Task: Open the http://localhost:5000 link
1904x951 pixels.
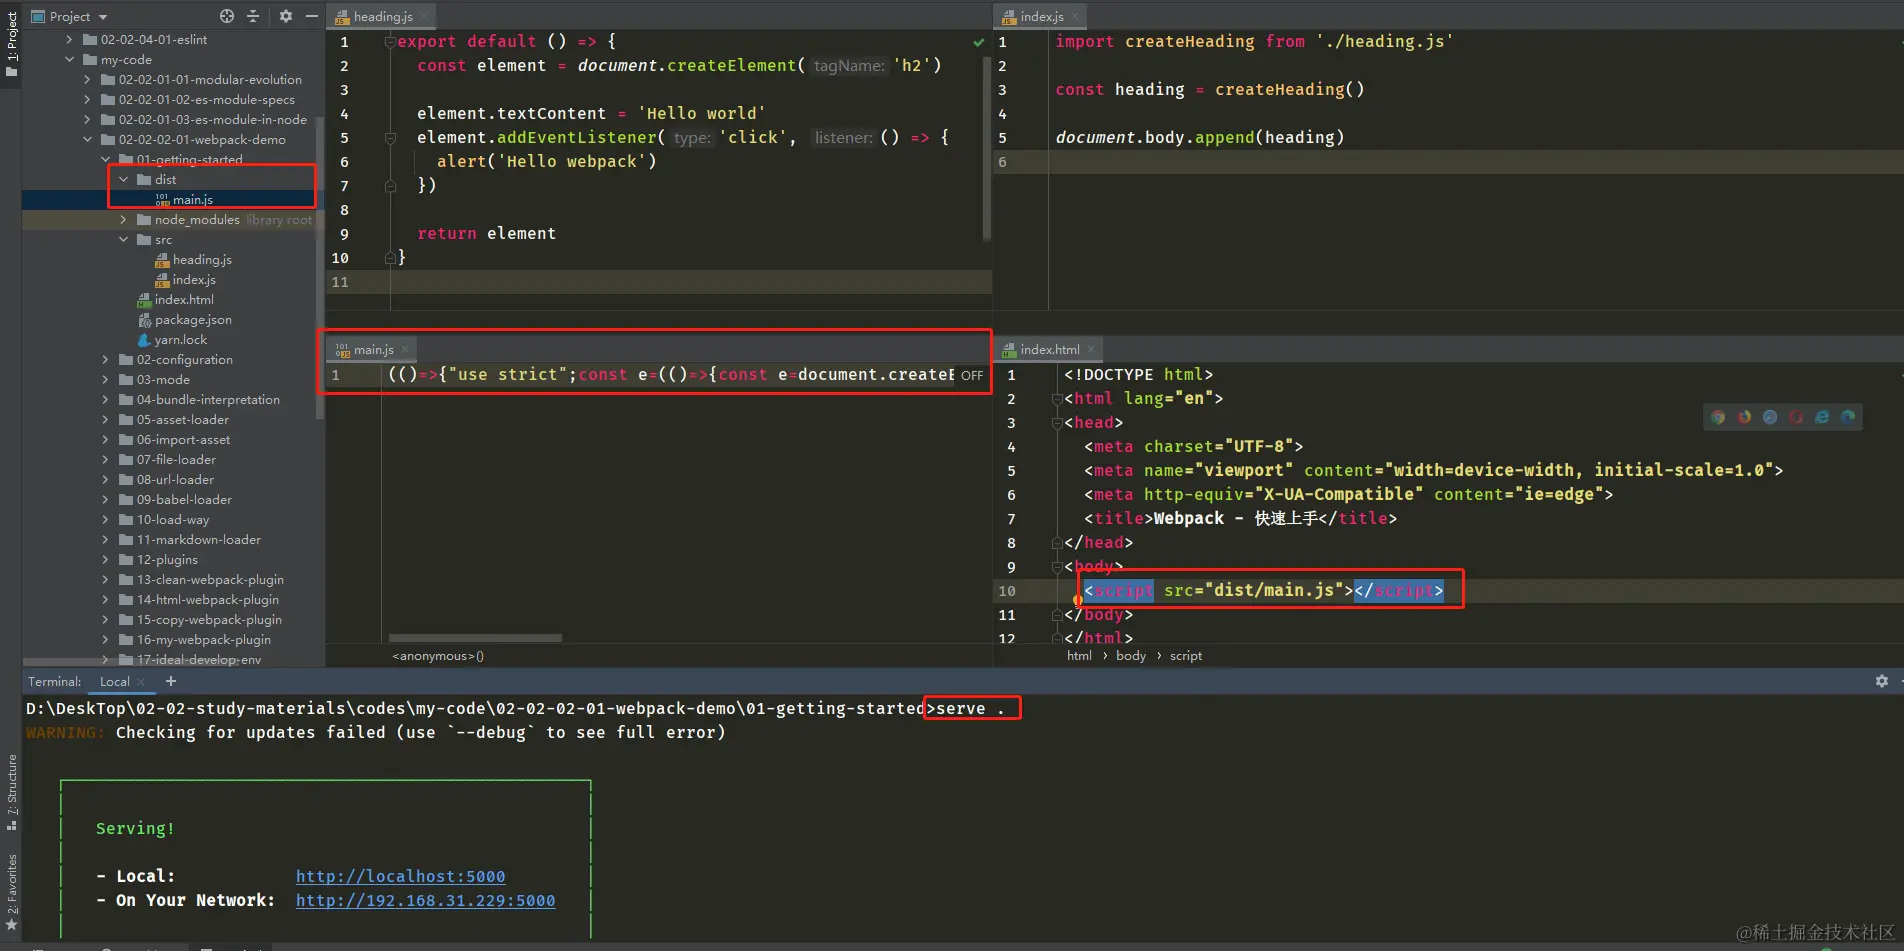Action: click(400, 876)
